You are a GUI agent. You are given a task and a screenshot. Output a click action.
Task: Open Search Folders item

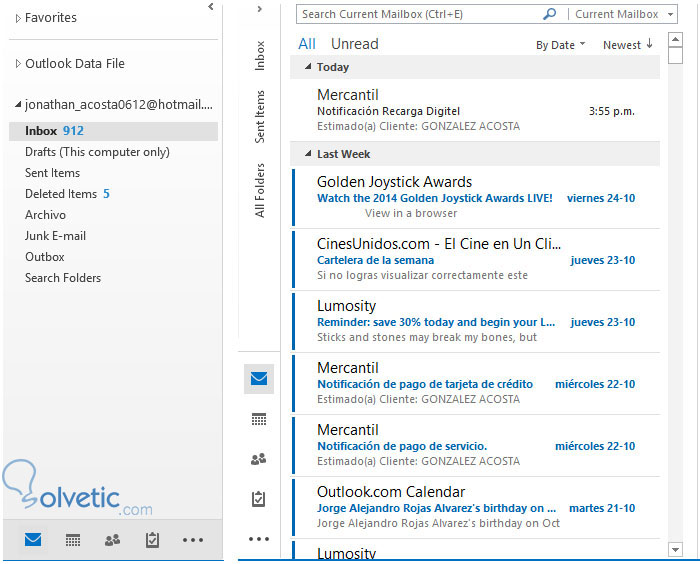(x=63, y=278)
